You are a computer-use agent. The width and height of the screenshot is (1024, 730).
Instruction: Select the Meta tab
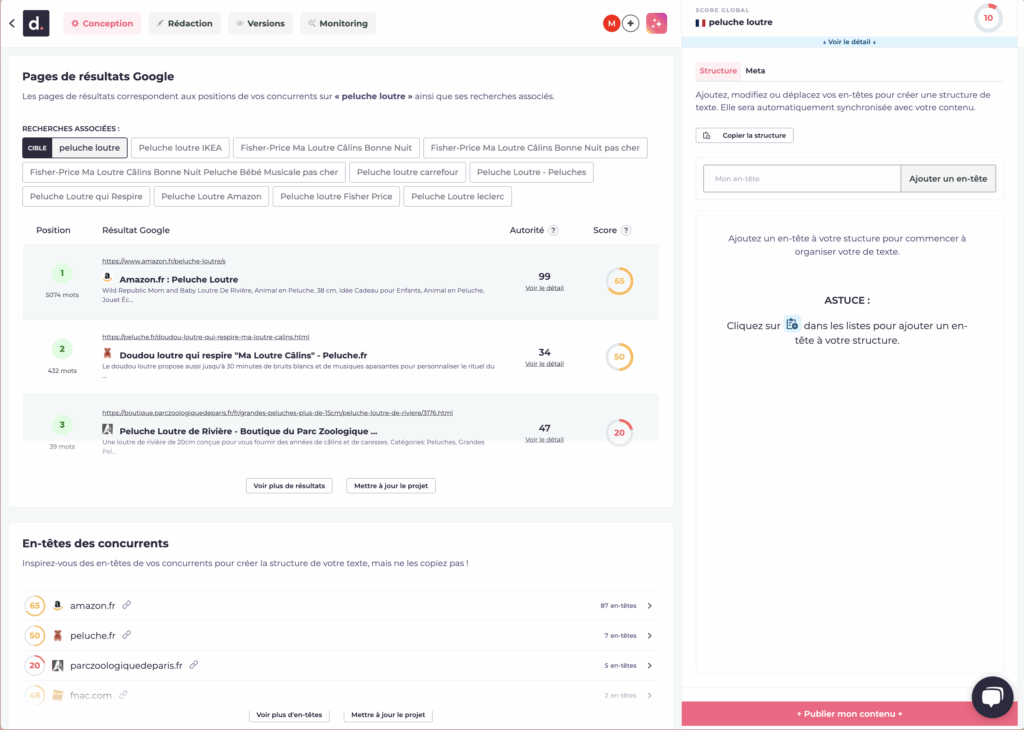[x=755, y=71]
